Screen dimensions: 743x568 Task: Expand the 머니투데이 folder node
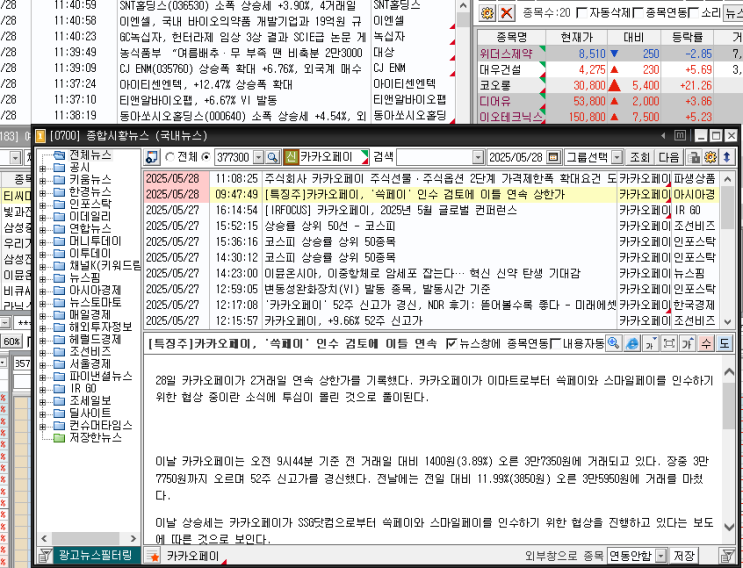(43, 242)
